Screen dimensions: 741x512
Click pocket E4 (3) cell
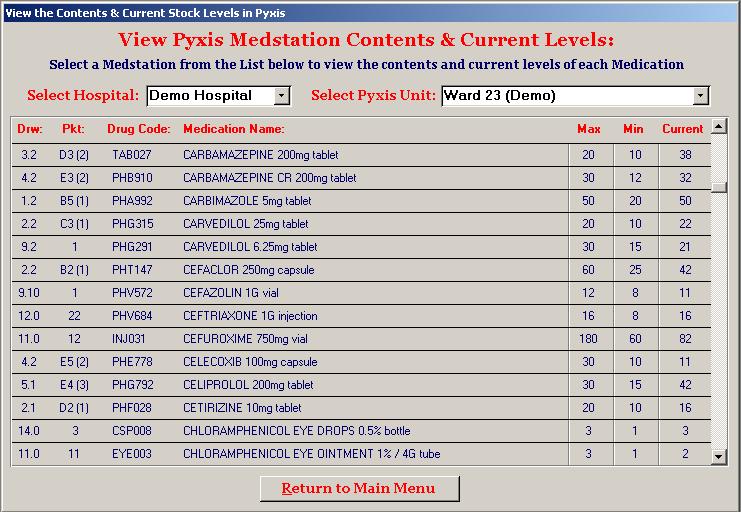(74, 385)
